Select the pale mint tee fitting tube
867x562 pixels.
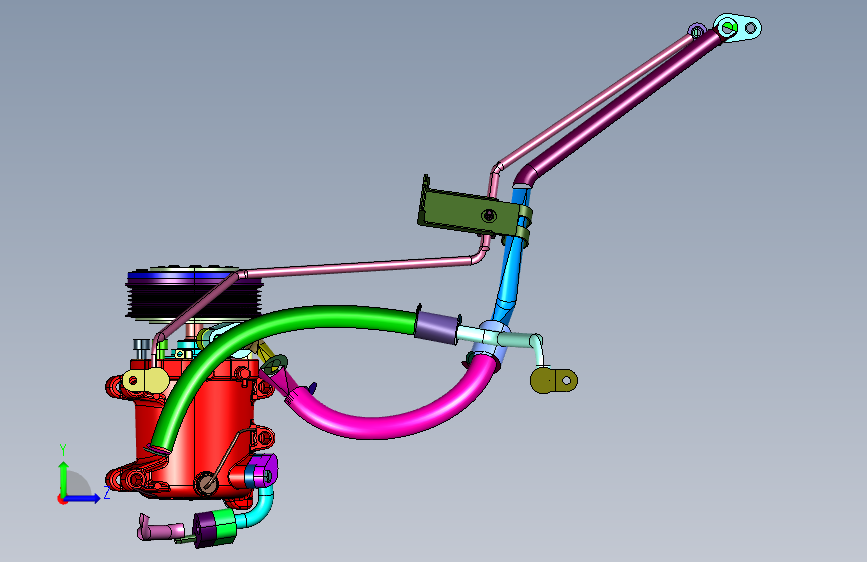500,339
